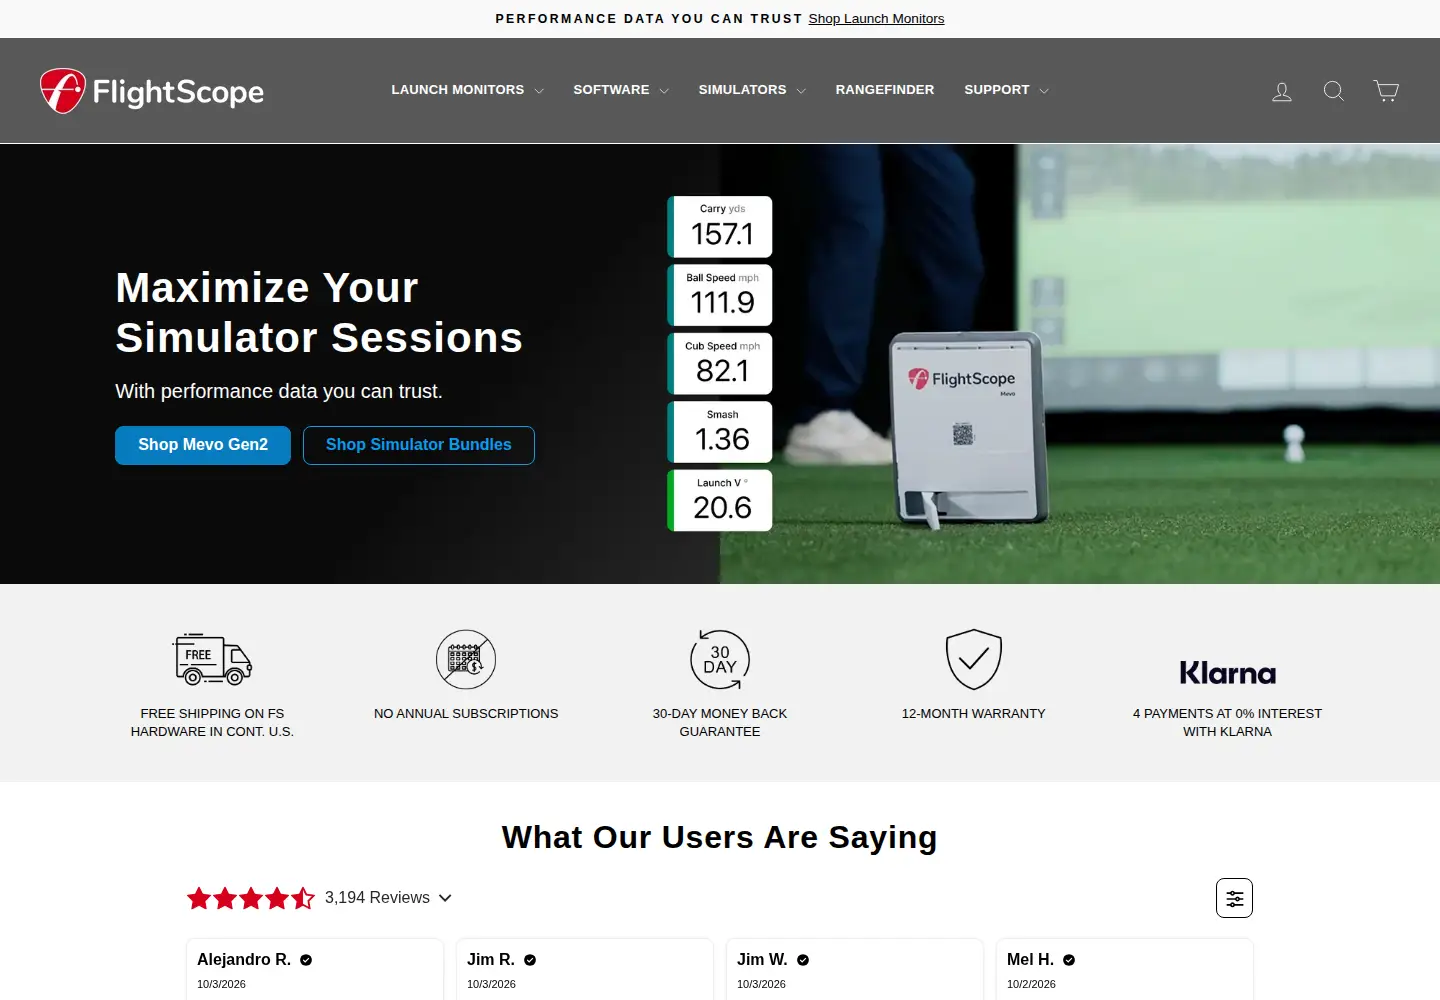Screen dimensions: 1440x1000
Task: Open the search magnifier icon
Action: click(x=1334, y=91)
